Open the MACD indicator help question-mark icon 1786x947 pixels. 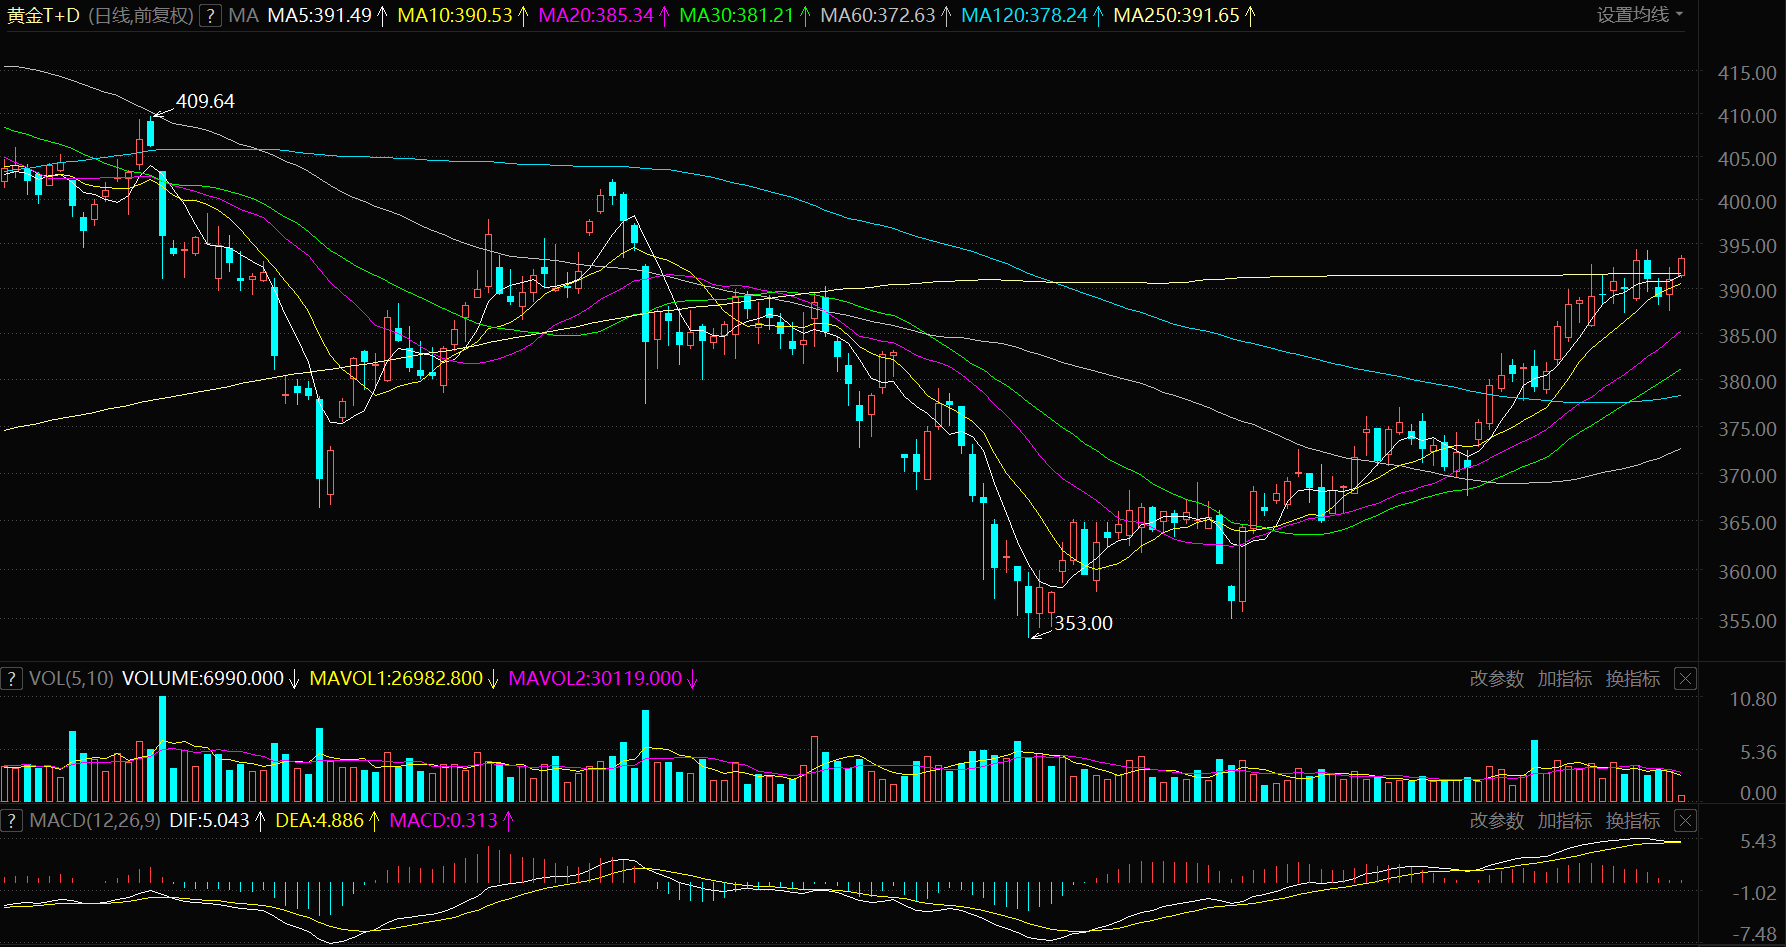click(11, 821)
